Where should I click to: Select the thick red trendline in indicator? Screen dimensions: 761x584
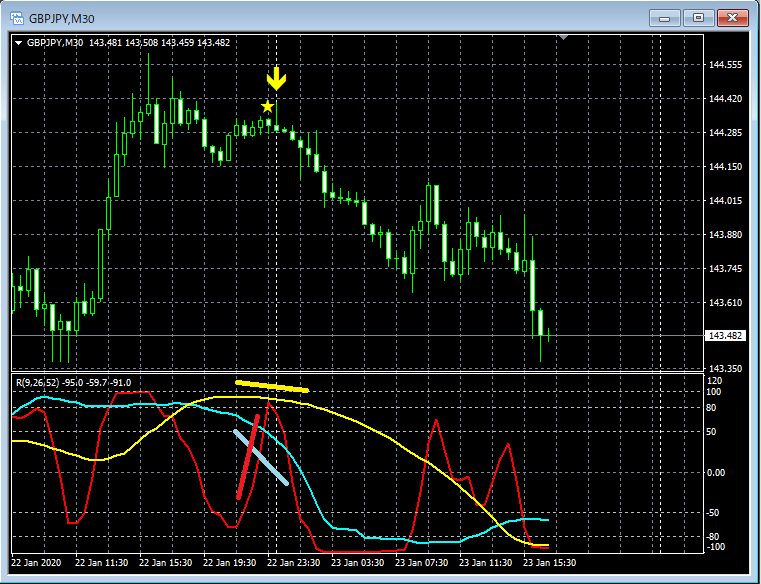pos(248,457)
